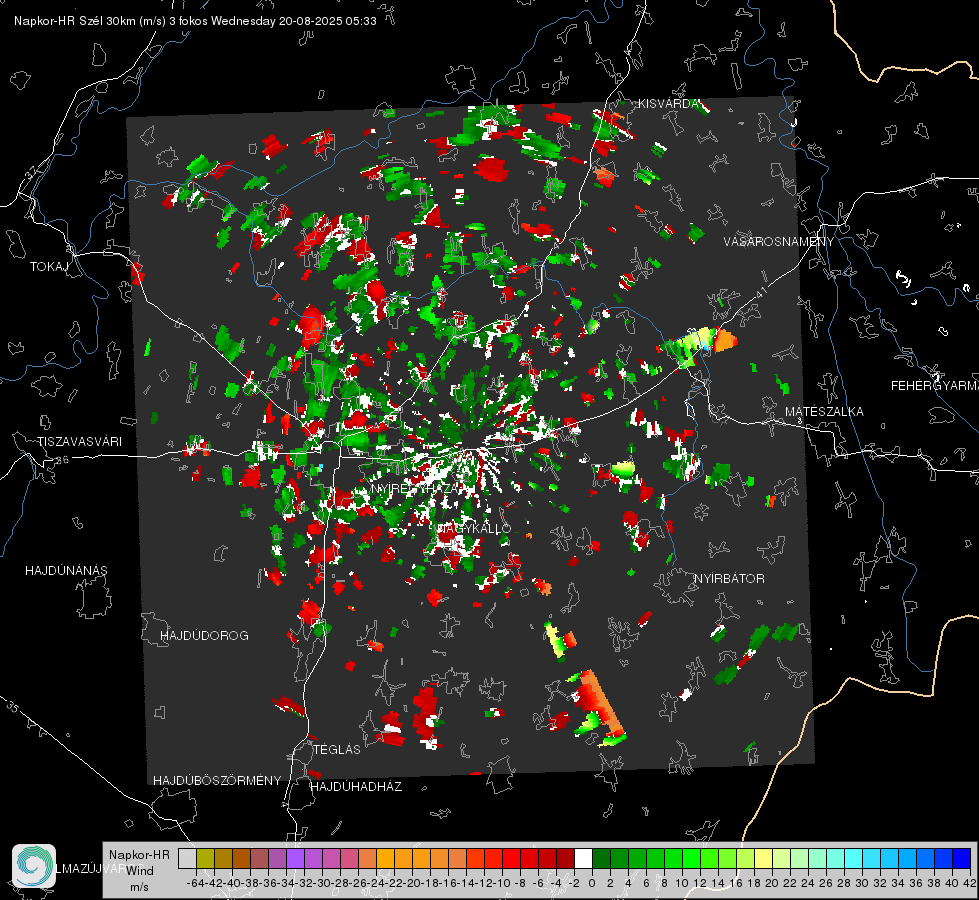Click the cut-off FEHÉRGYARMAT label at right edge
The image size is (979, 900).
(x=934, y=386)
